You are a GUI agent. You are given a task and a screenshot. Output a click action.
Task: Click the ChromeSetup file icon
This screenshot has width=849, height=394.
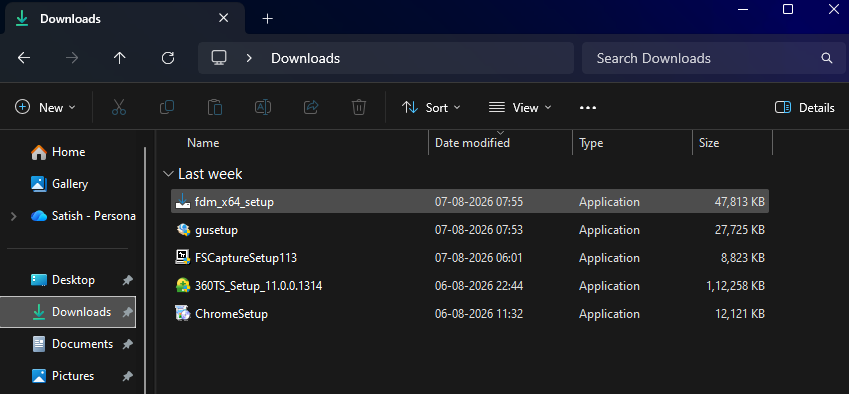(x=182, y=314)
